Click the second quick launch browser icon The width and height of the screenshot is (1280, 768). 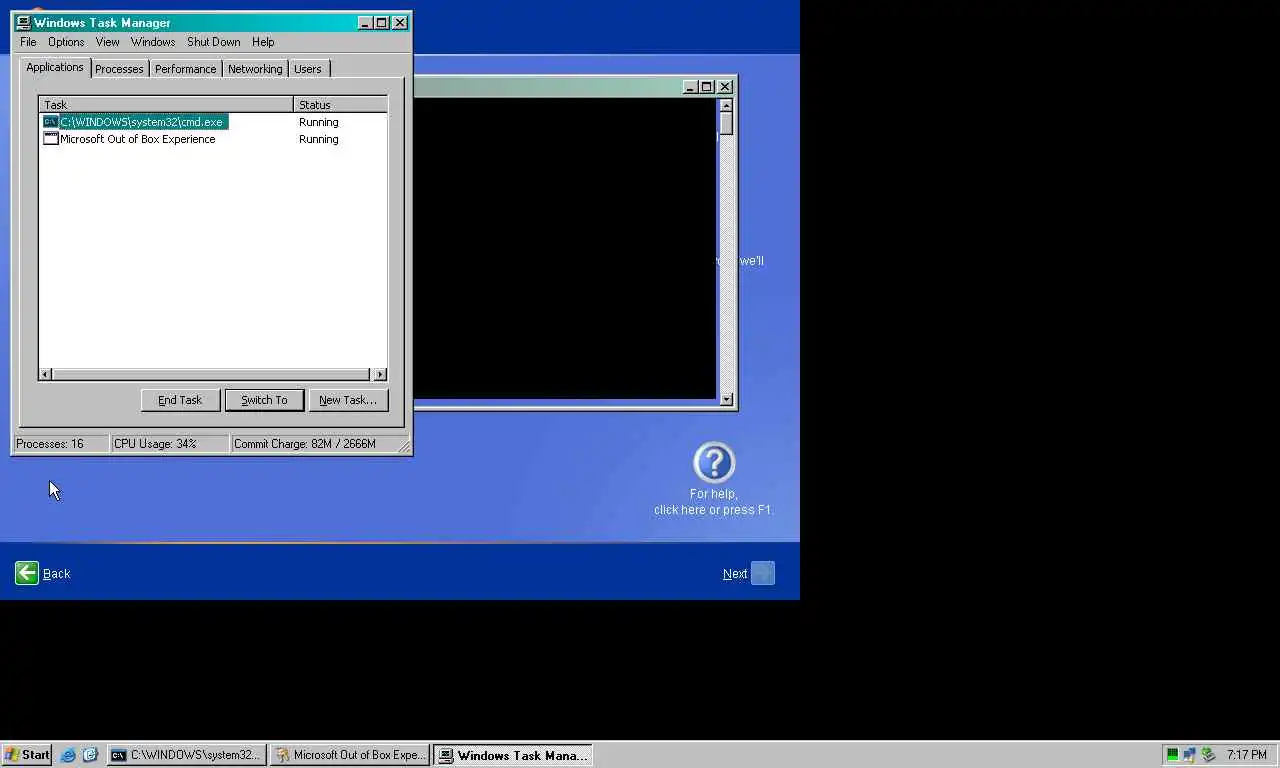click(90, 755)
